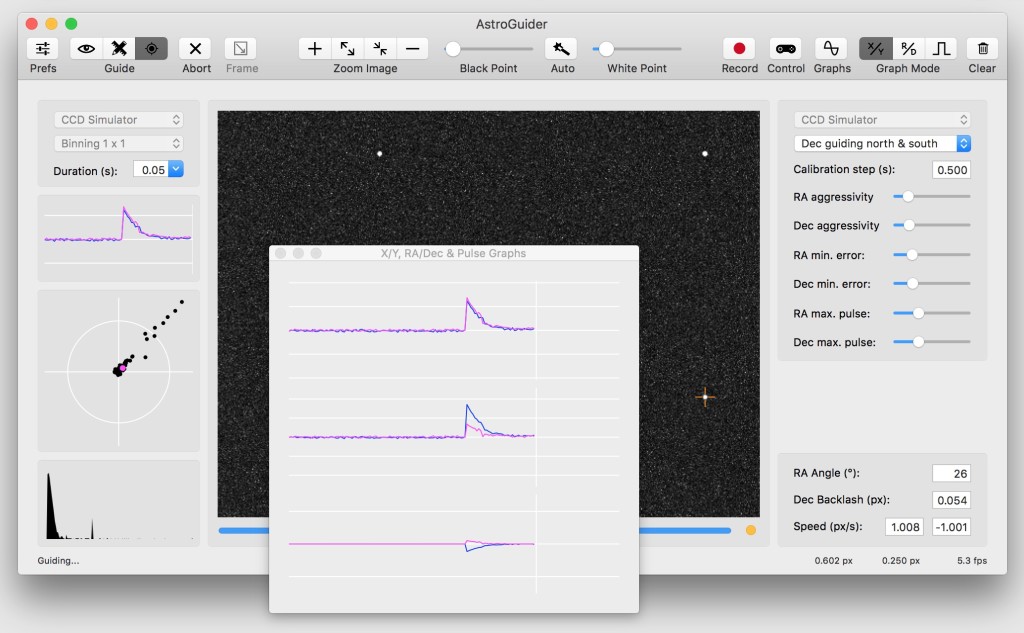Click the RA Angle field
1024x633 pixels.
(952, 474)
